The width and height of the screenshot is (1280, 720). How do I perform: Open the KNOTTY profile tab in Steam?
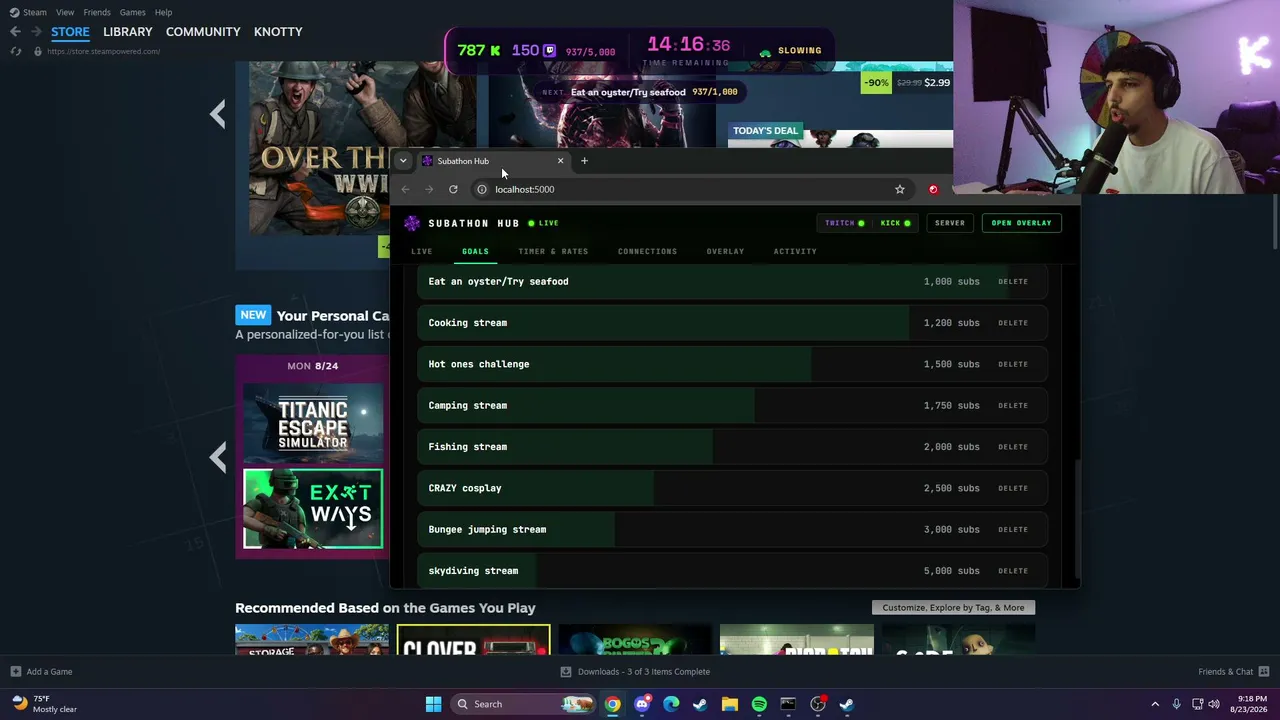coord(278,32)
